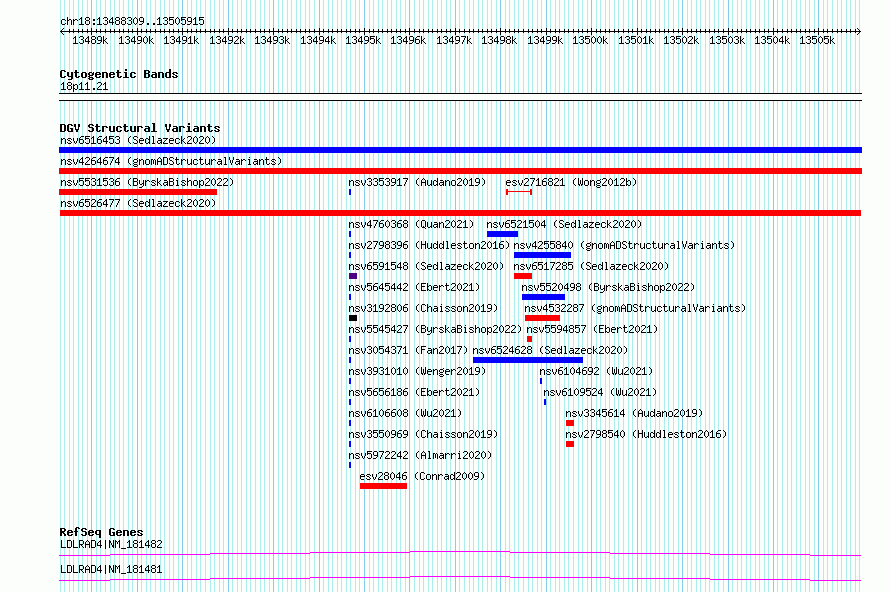Open the nsv5972242 (Almarri2020) label
Screen dimensions: 890x592
[420, 455]
